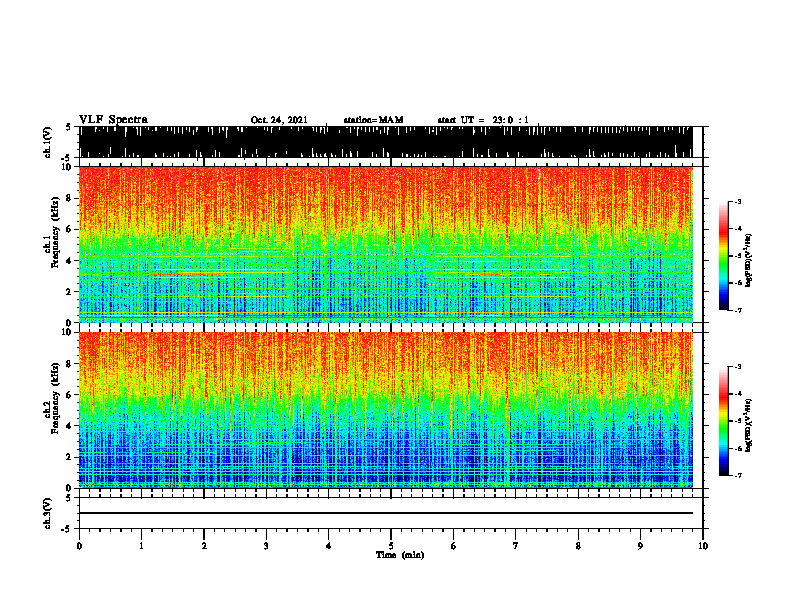The height and width of the screenshot is (612, 792).
Task: Click the "Time (min)" axis label
Action: pyautogui.click(x=400, y=555)
